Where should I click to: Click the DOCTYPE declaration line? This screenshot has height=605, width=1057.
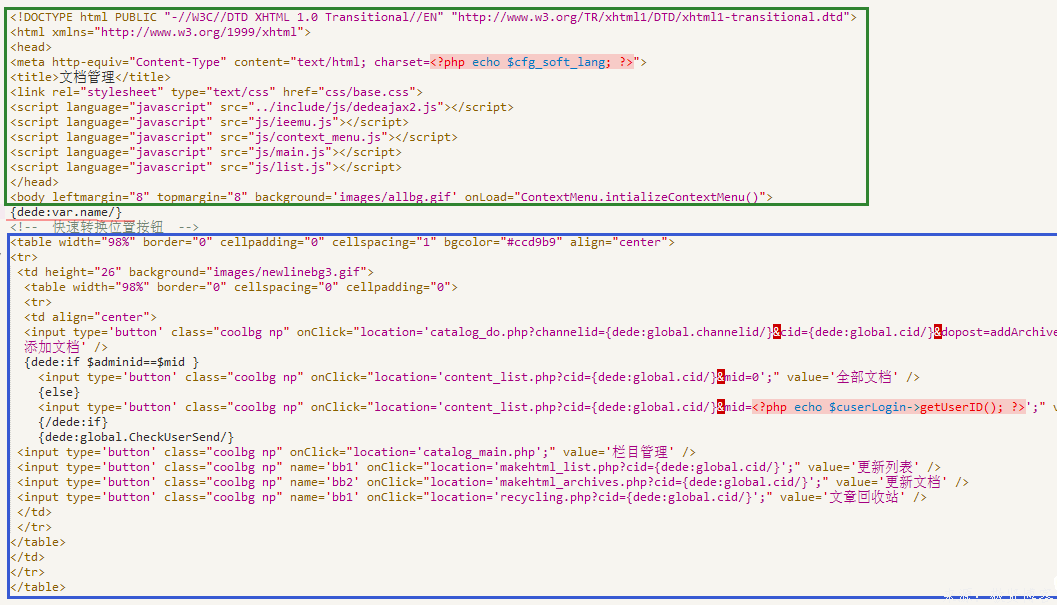point(433,17)
